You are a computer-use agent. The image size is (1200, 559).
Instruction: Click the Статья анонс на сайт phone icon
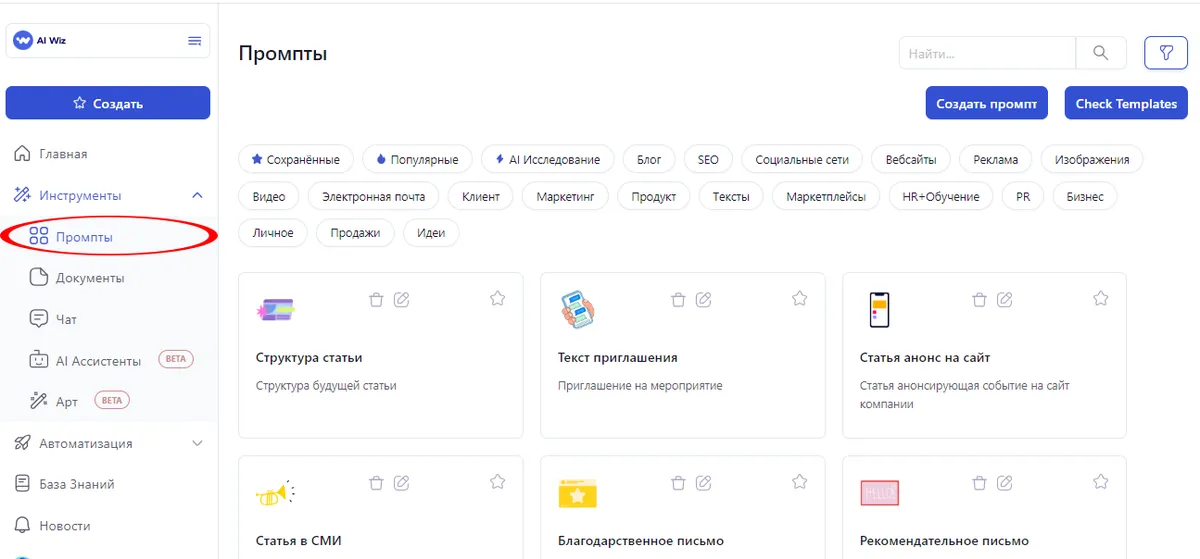(879, 311)
